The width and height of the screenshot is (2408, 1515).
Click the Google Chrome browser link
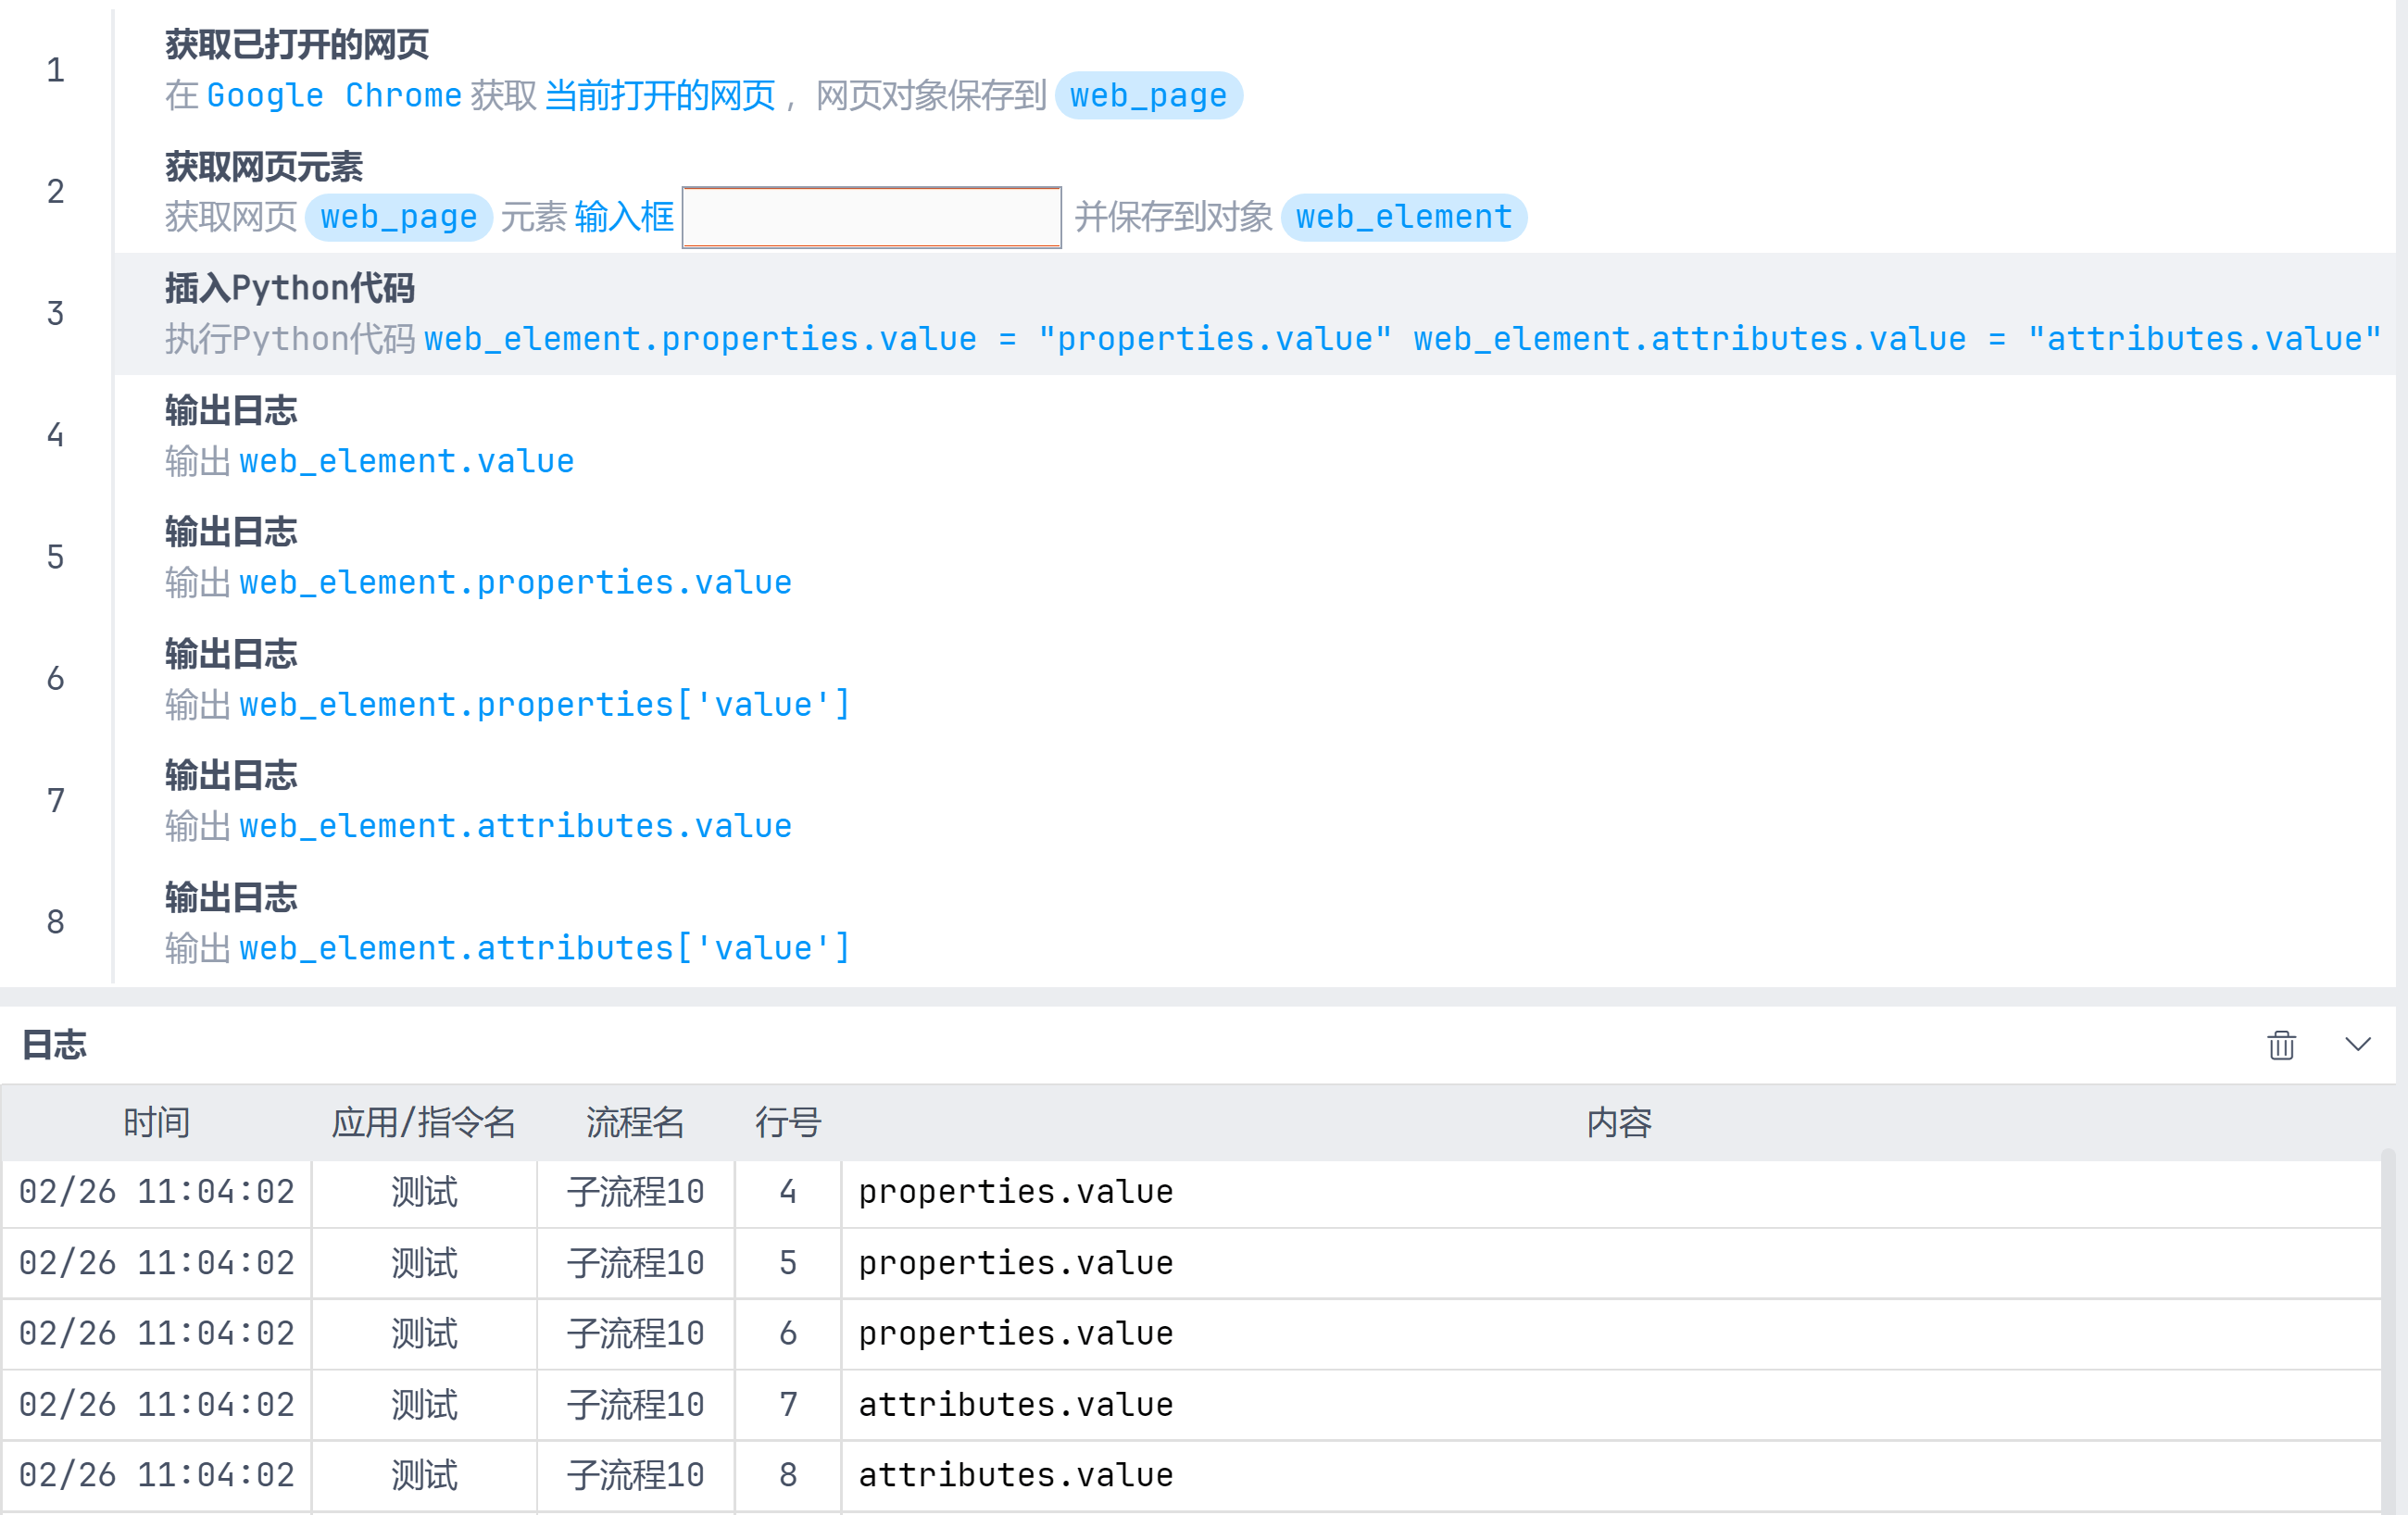point(334,96)
